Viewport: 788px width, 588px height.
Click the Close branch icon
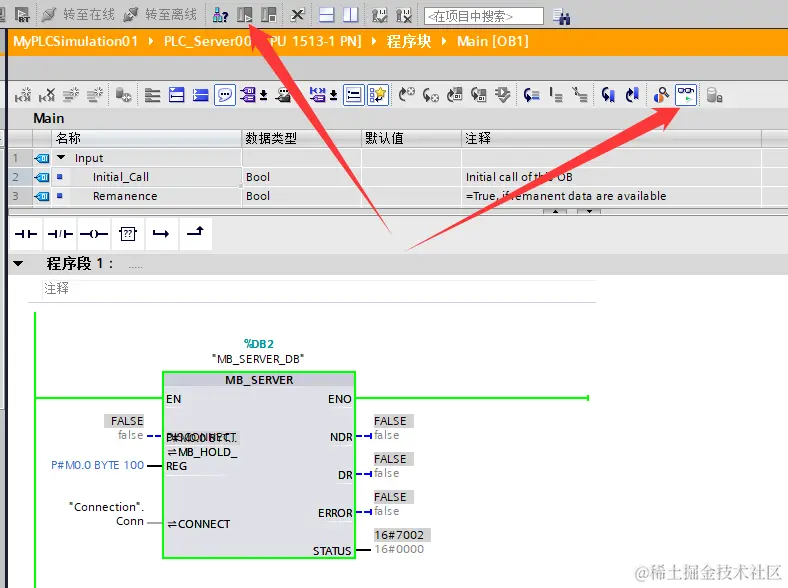coord(195,234)
